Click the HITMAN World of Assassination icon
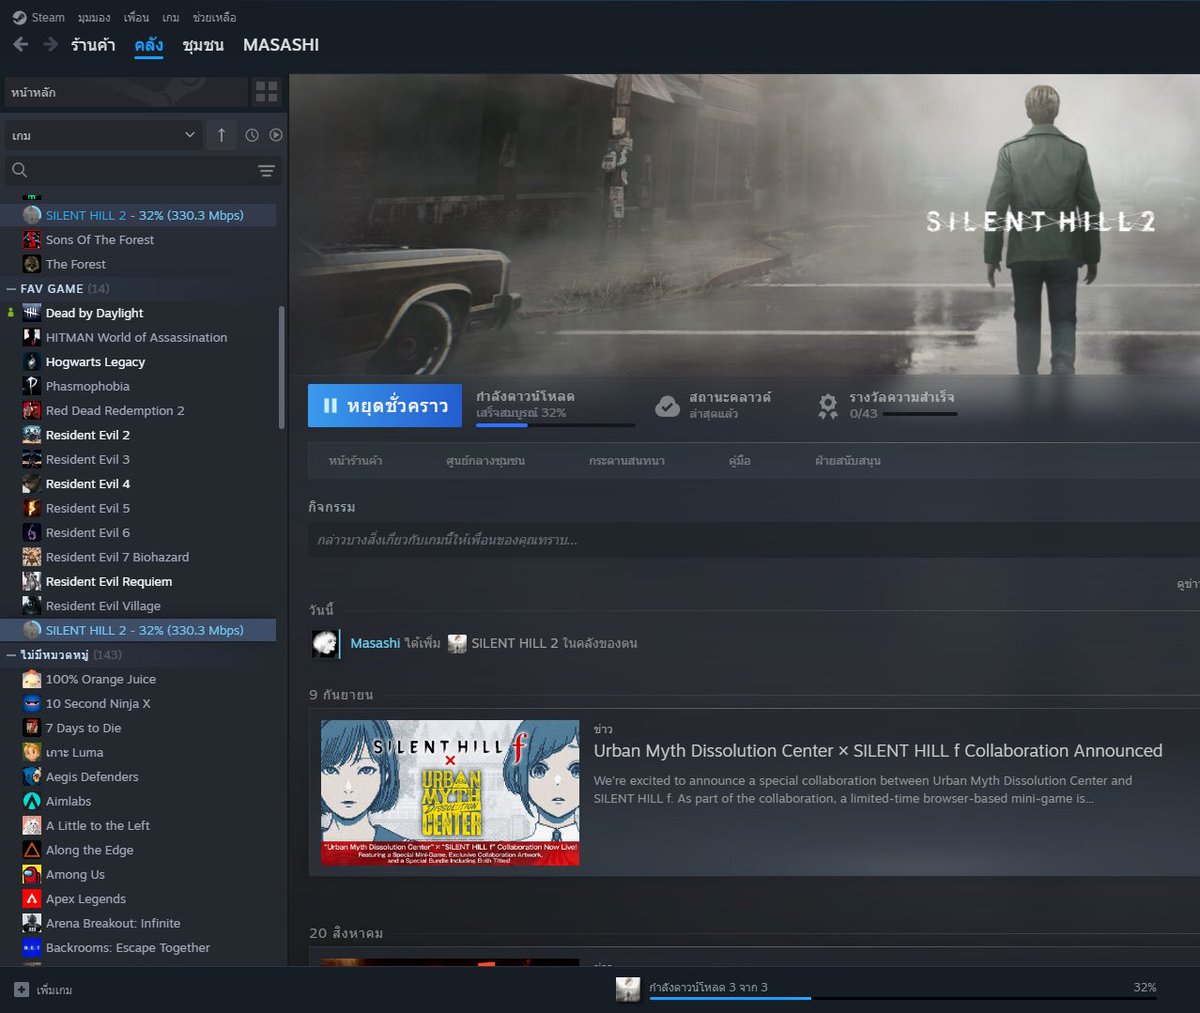 coord(32,338)
